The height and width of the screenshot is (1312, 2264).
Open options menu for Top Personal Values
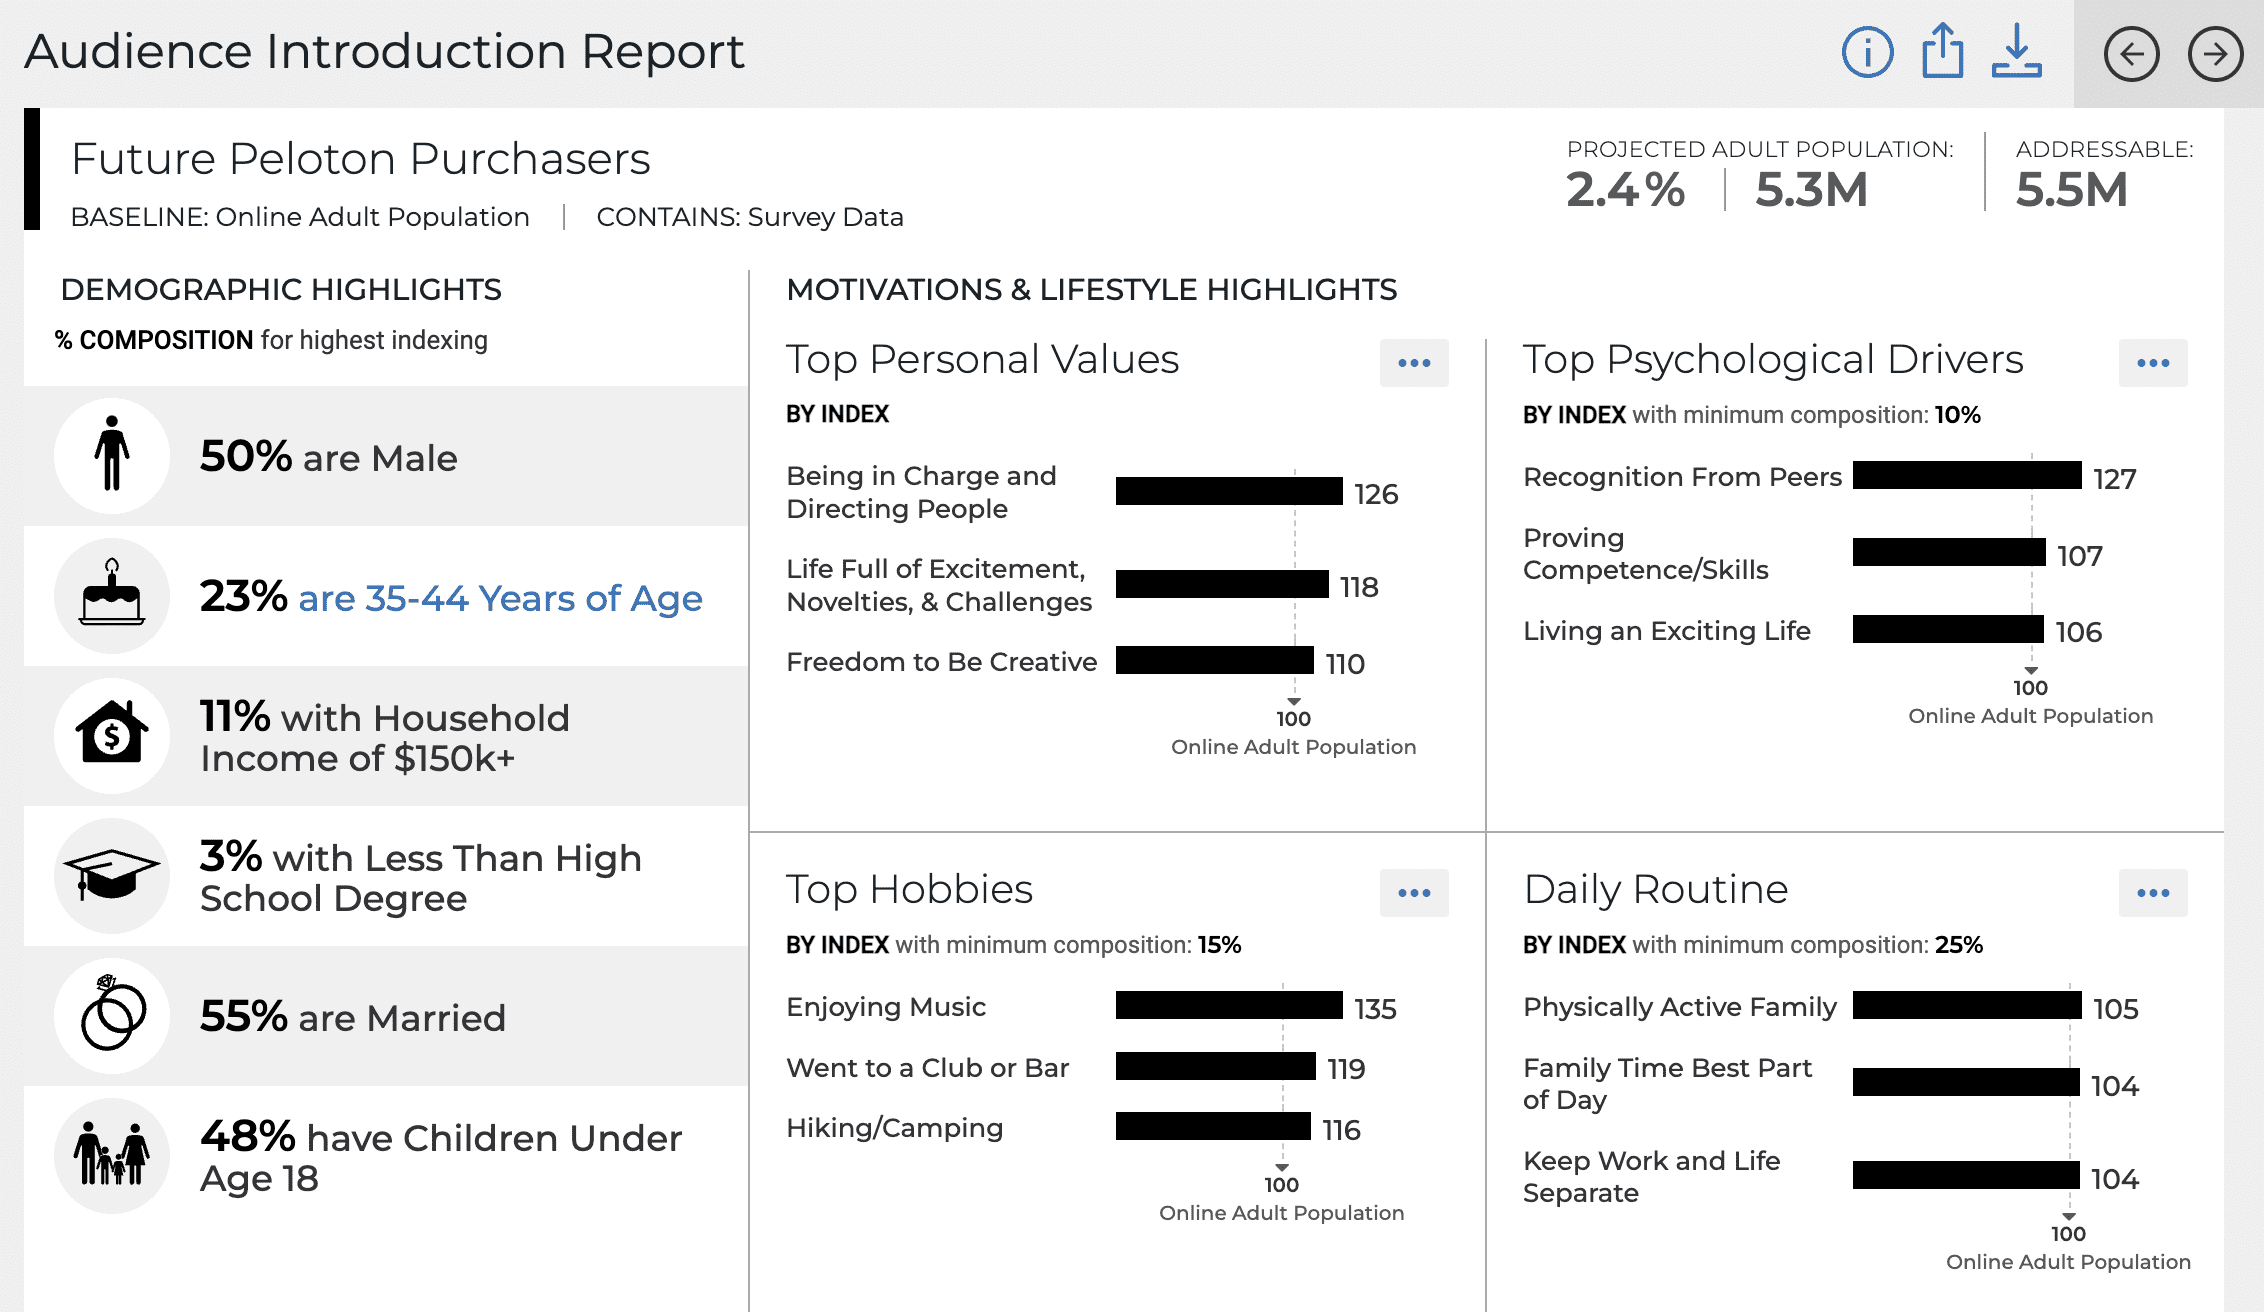coord(1414,363)
